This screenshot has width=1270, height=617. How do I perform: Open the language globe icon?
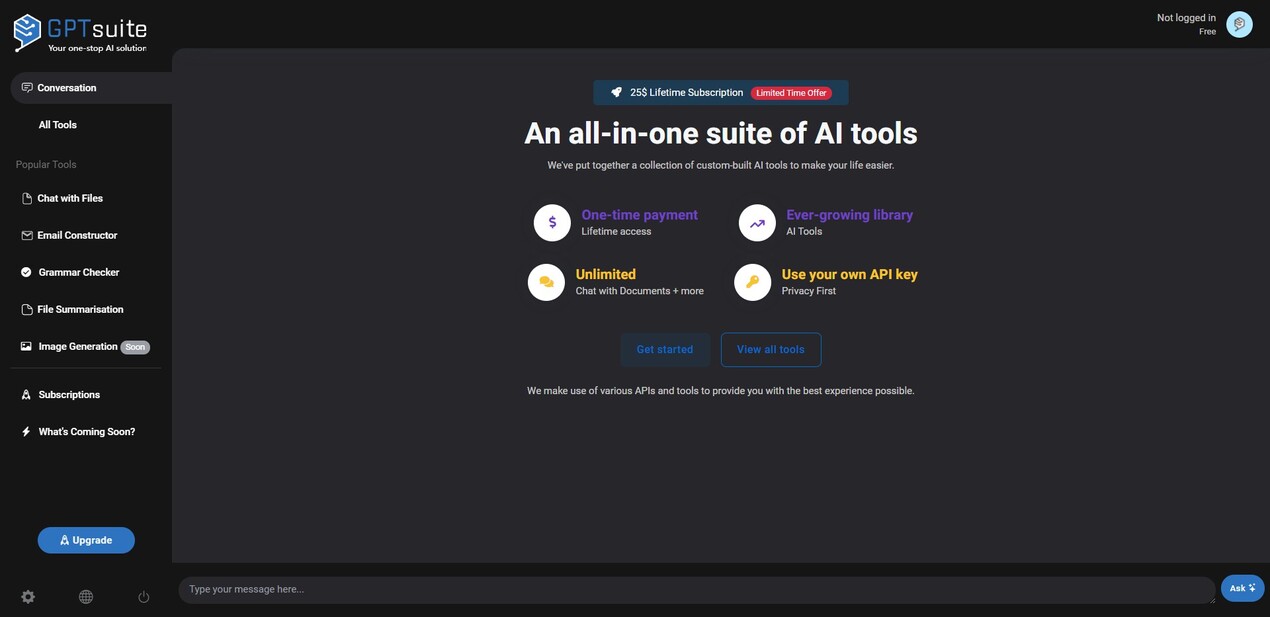tap(86, 597)
